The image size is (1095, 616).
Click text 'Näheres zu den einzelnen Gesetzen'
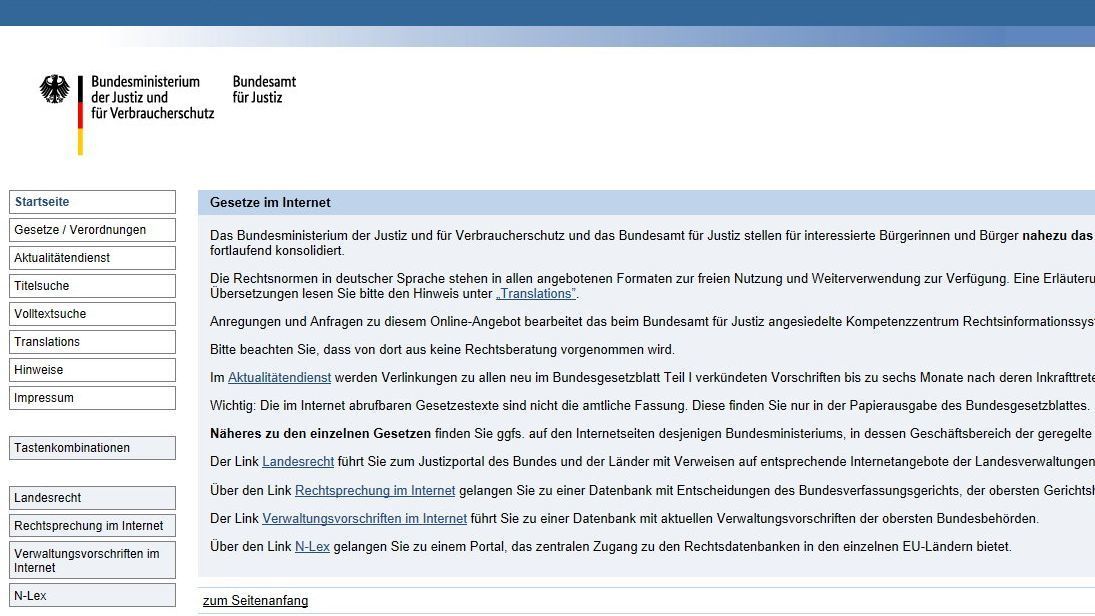click(x=321, y=433)
